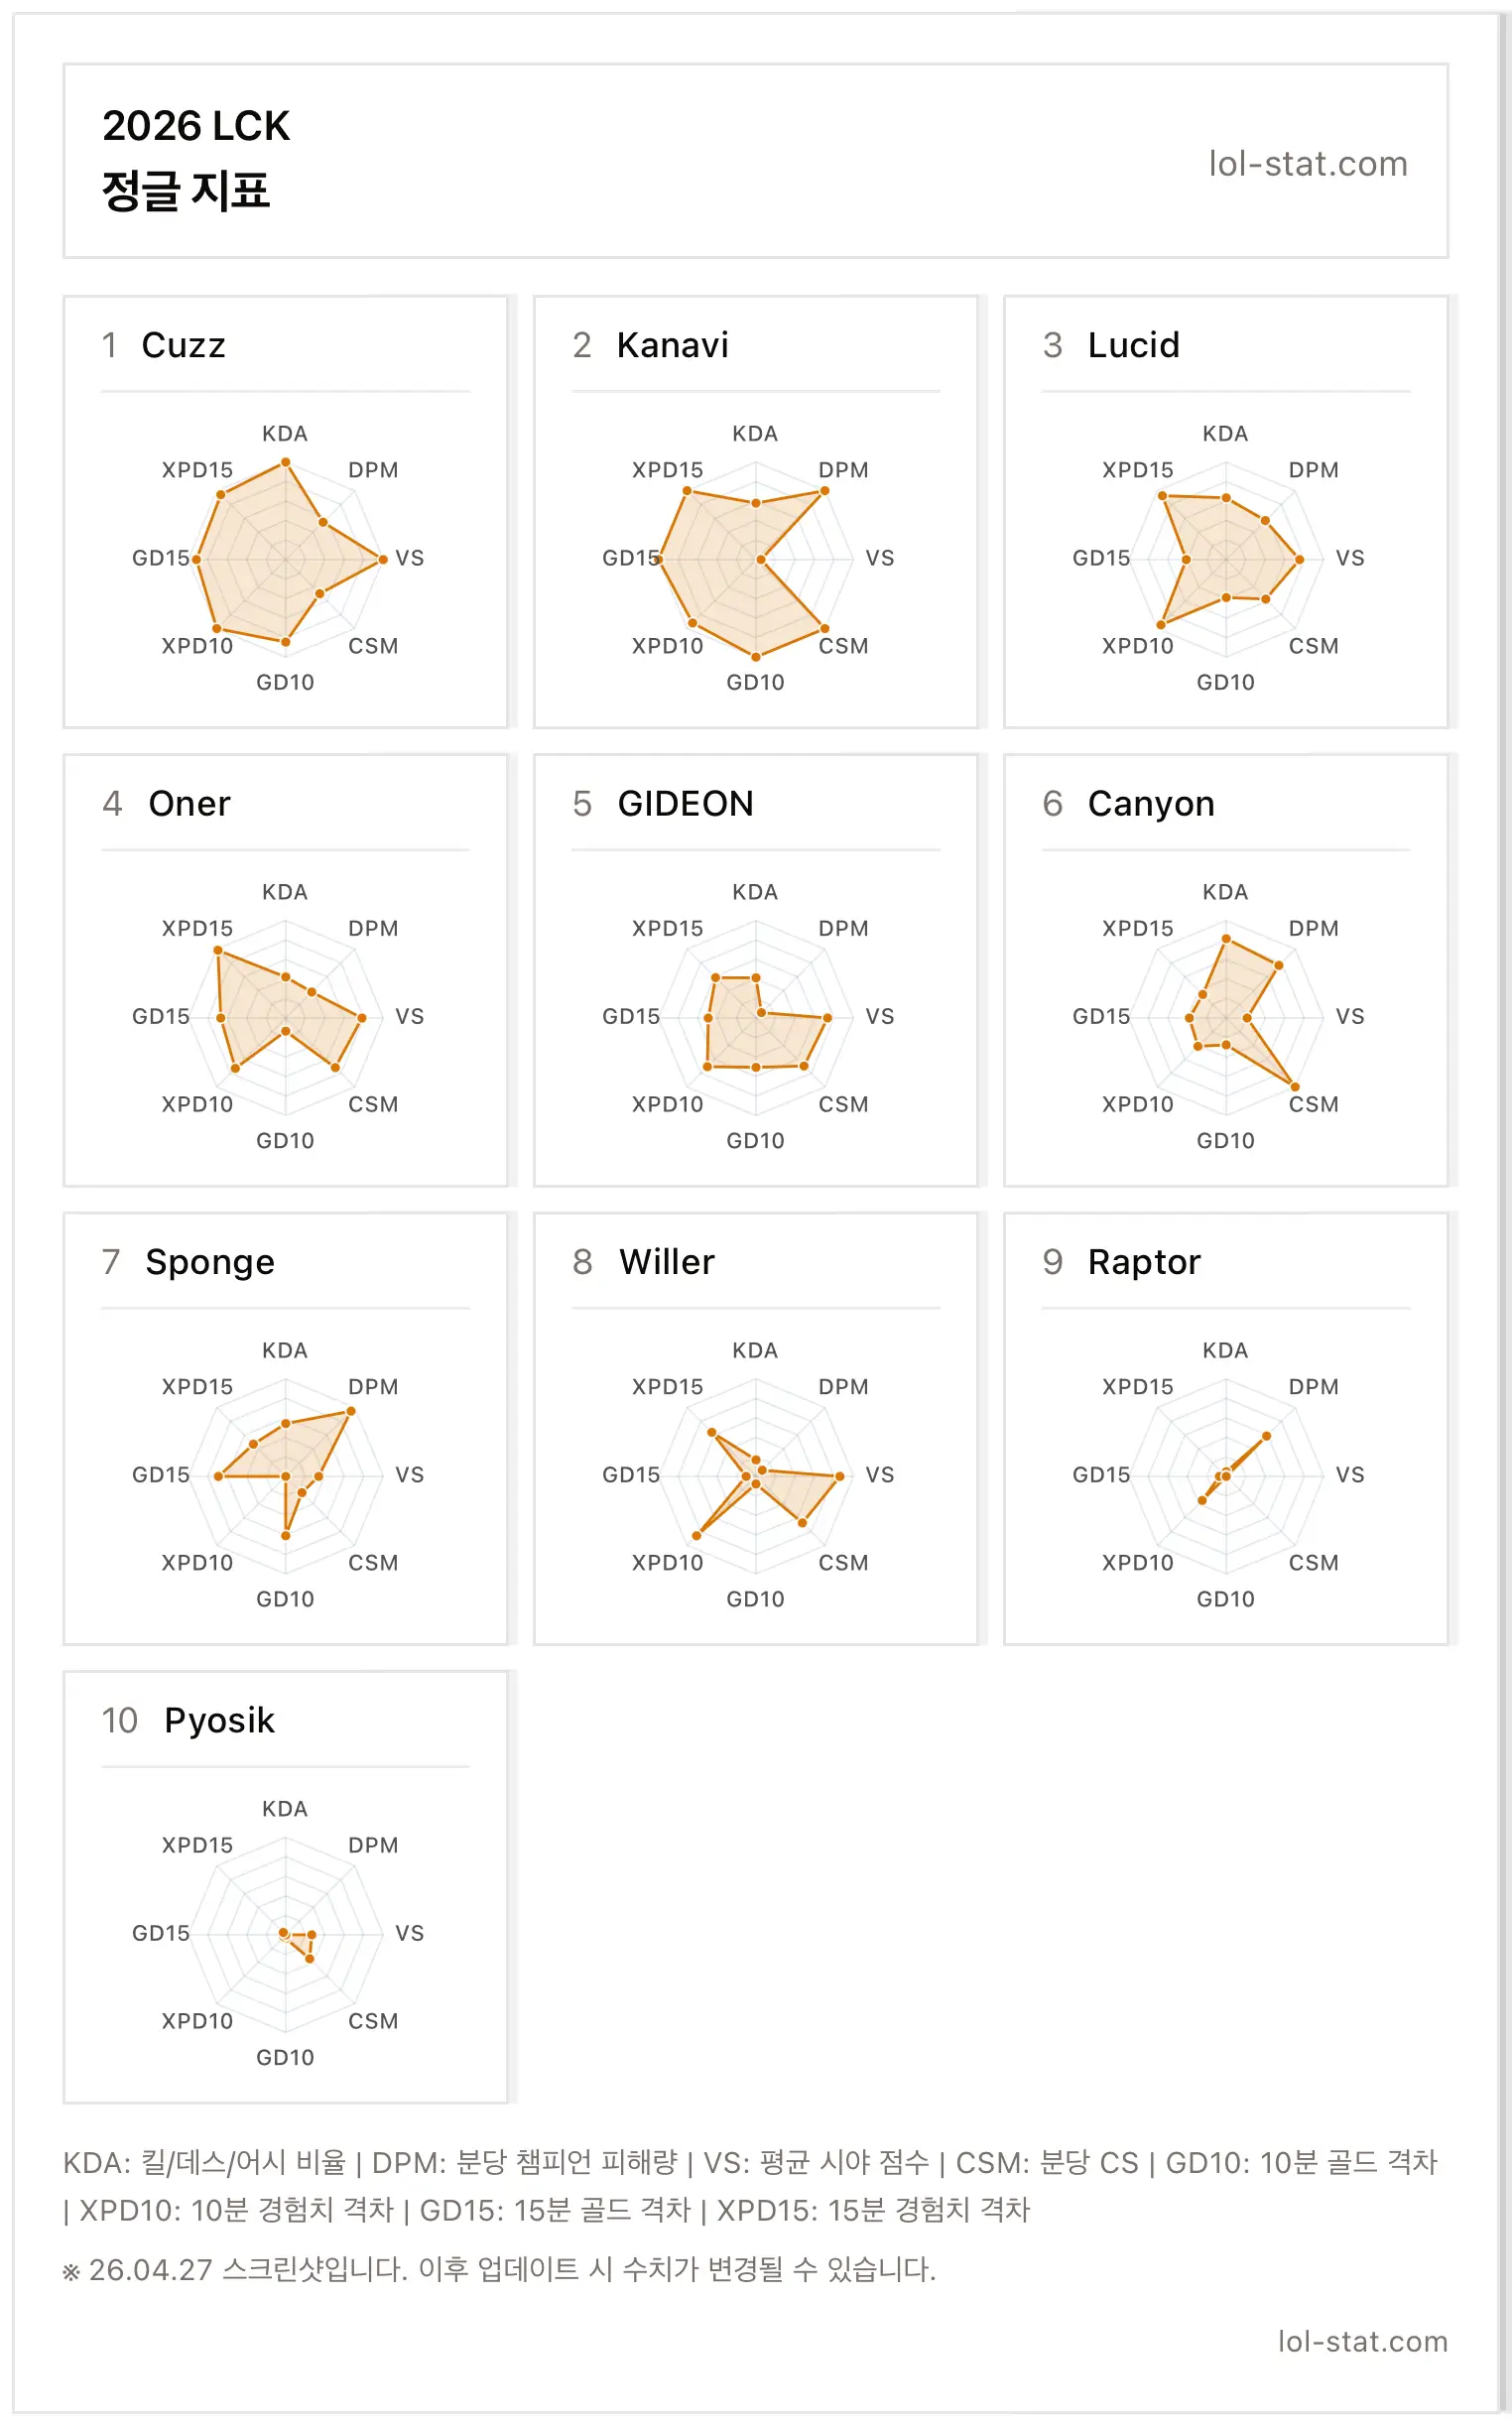Screen dimensions: 1512x2426
Task: Click Kanavi's GD10 data point
Action: click(755, 657)
